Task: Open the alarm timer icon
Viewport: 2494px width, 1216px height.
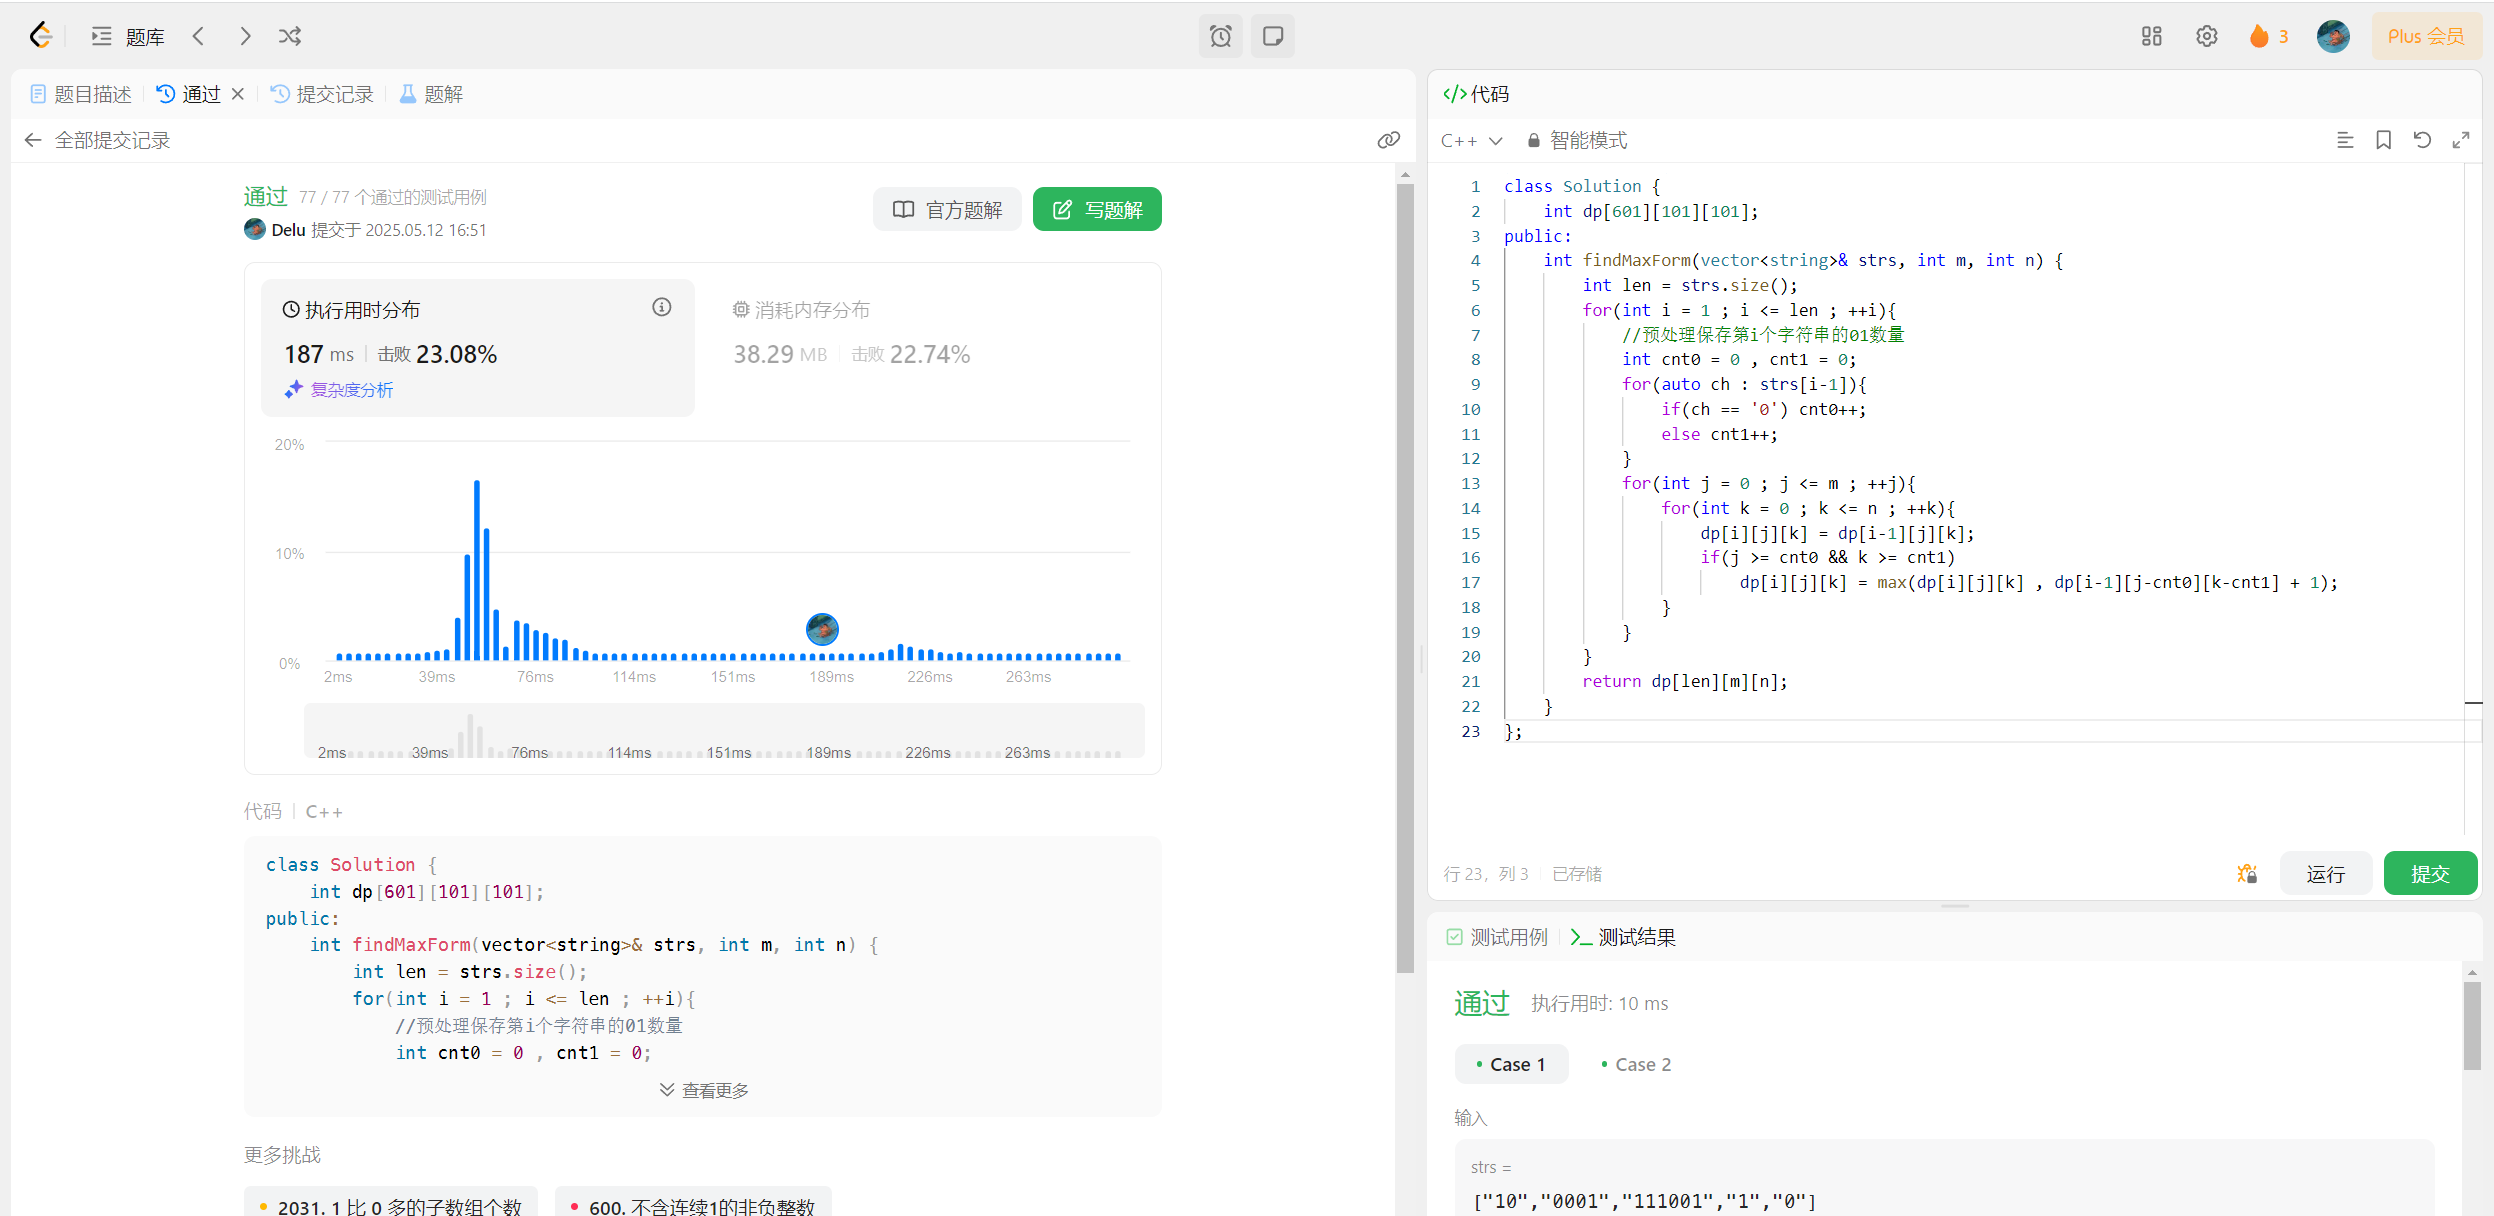Action: point(1220,37)
